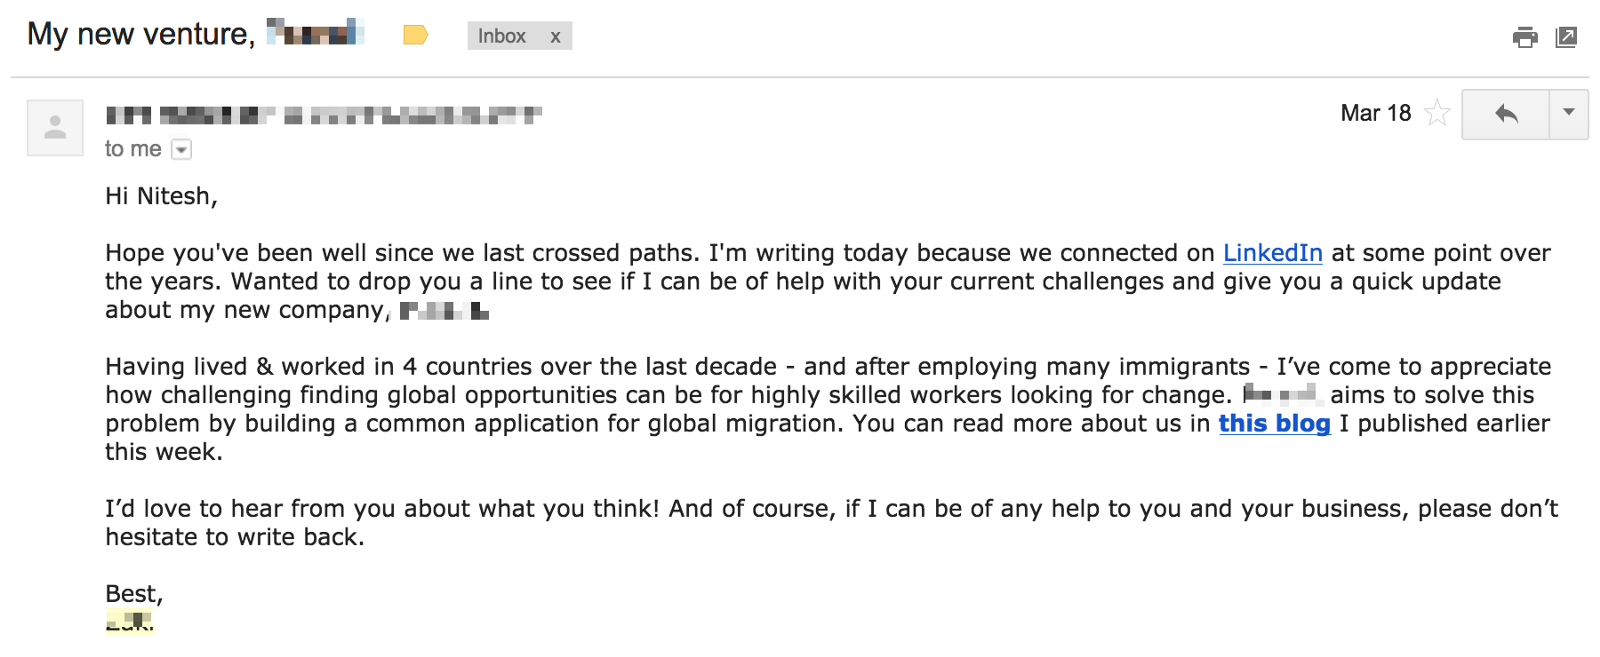Click the sender's avatar picture
Image resolution: width=1600 pixels, height=657 pixels.
coord(55,128)
